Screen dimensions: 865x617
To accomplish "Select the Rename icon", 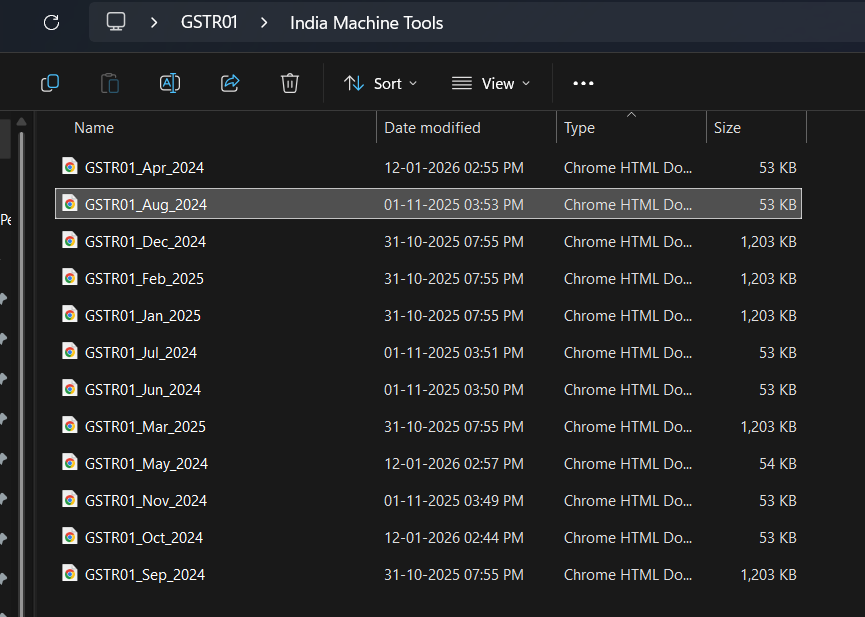I will click(170, 83).
